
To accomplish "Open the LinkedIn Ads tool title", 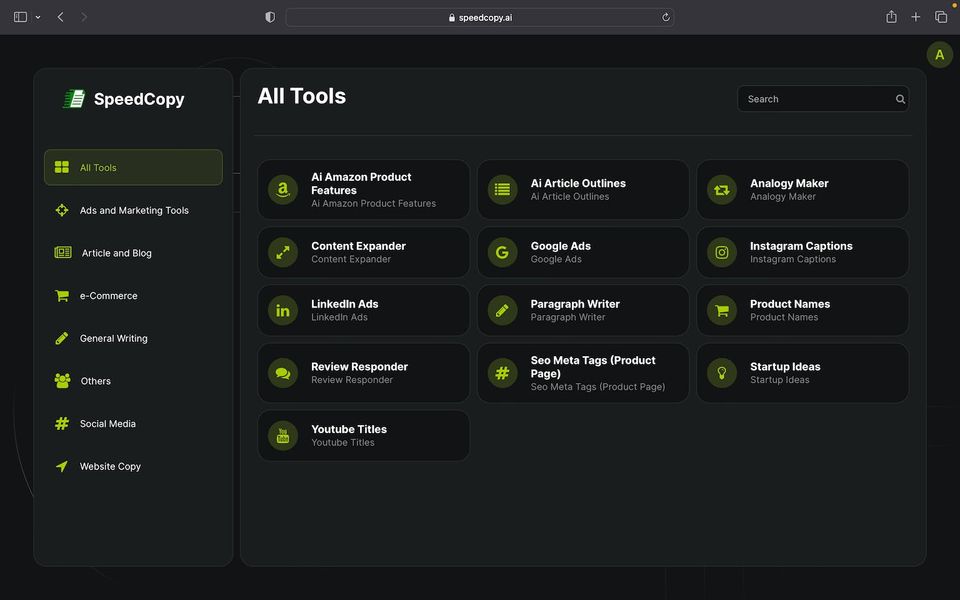I will pyautogui.click(x=344, y=304).
